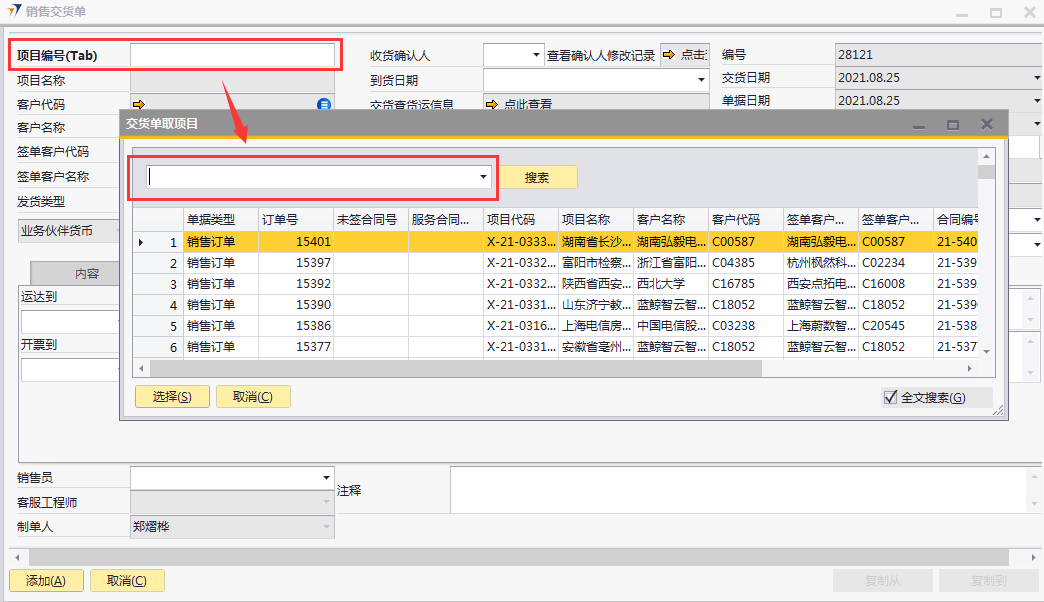Expand the 销售员 dropdown
The width and height of the screenshot is (1044, 602).
pos(326,478)
